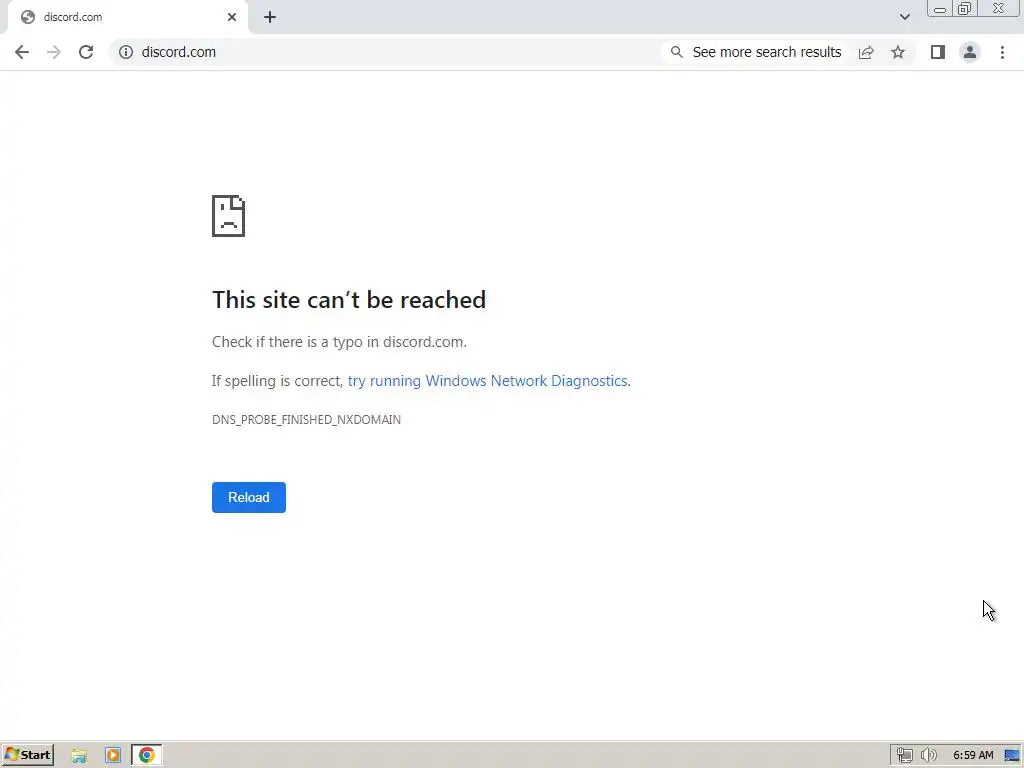Image resolution: width=1024 pixels, height=768 pixels.
Task: Launch the media player taskbar icon
Action: 112,756
